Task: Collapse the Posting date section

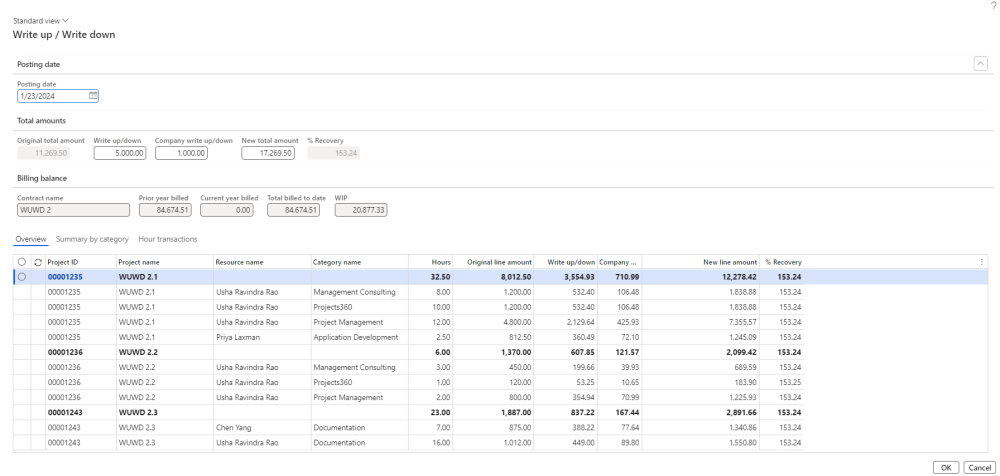Action: coord(981,63)
